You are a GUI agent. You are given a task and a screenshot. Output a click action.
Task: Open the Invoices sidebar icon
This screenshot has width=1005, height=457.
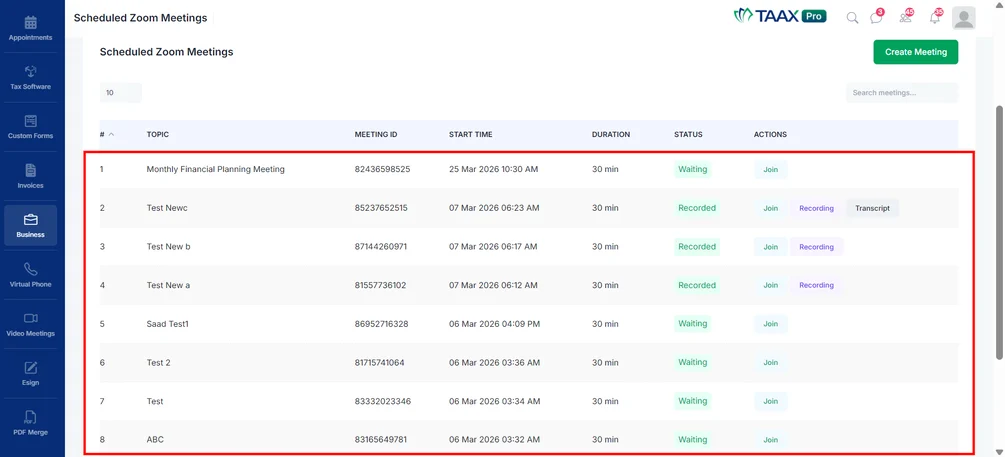(30, 170)
